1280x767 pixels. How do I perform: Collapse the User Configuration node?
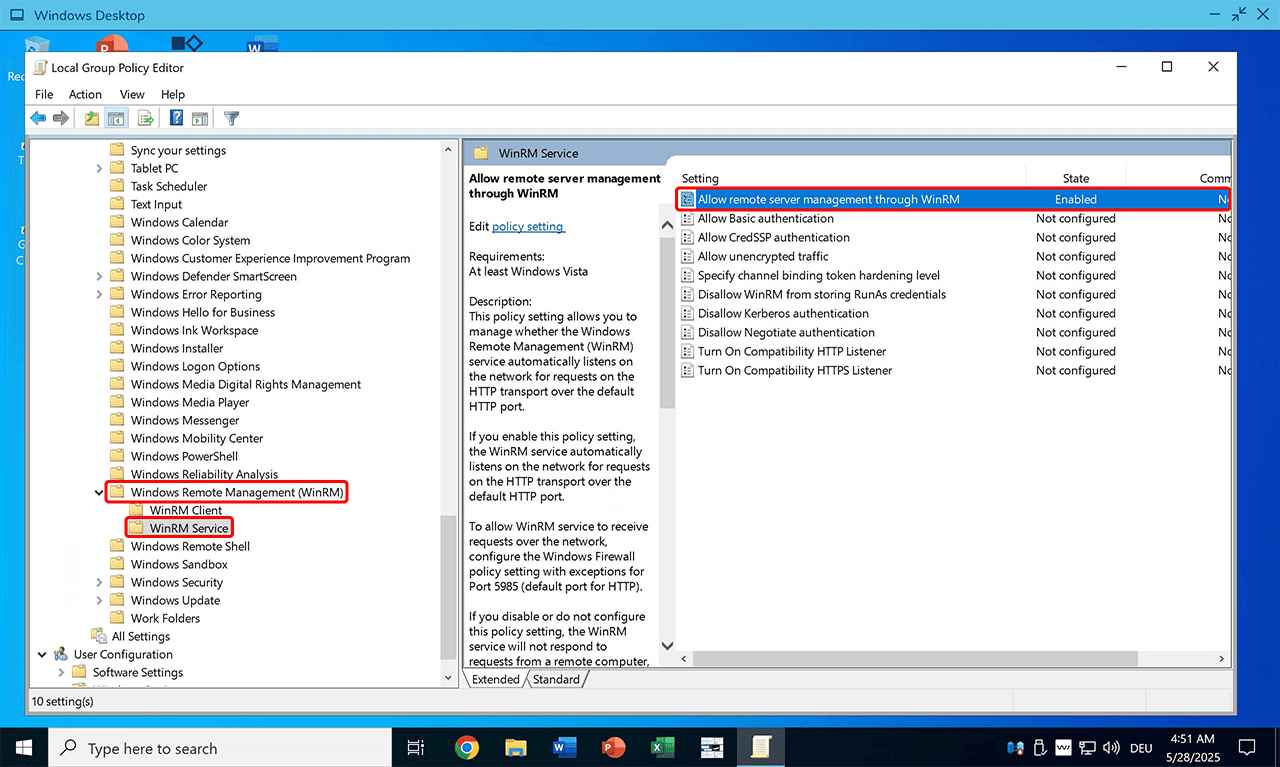[x=42, y=654]
